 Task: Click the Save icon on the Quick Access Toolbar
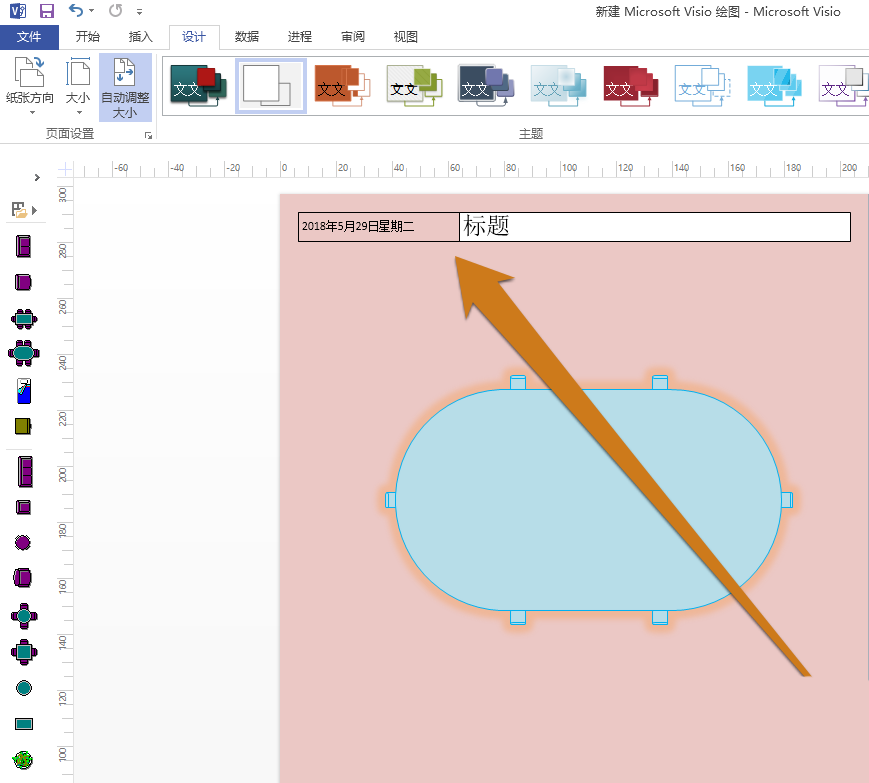pyautogui.click(x=46, y=10)
